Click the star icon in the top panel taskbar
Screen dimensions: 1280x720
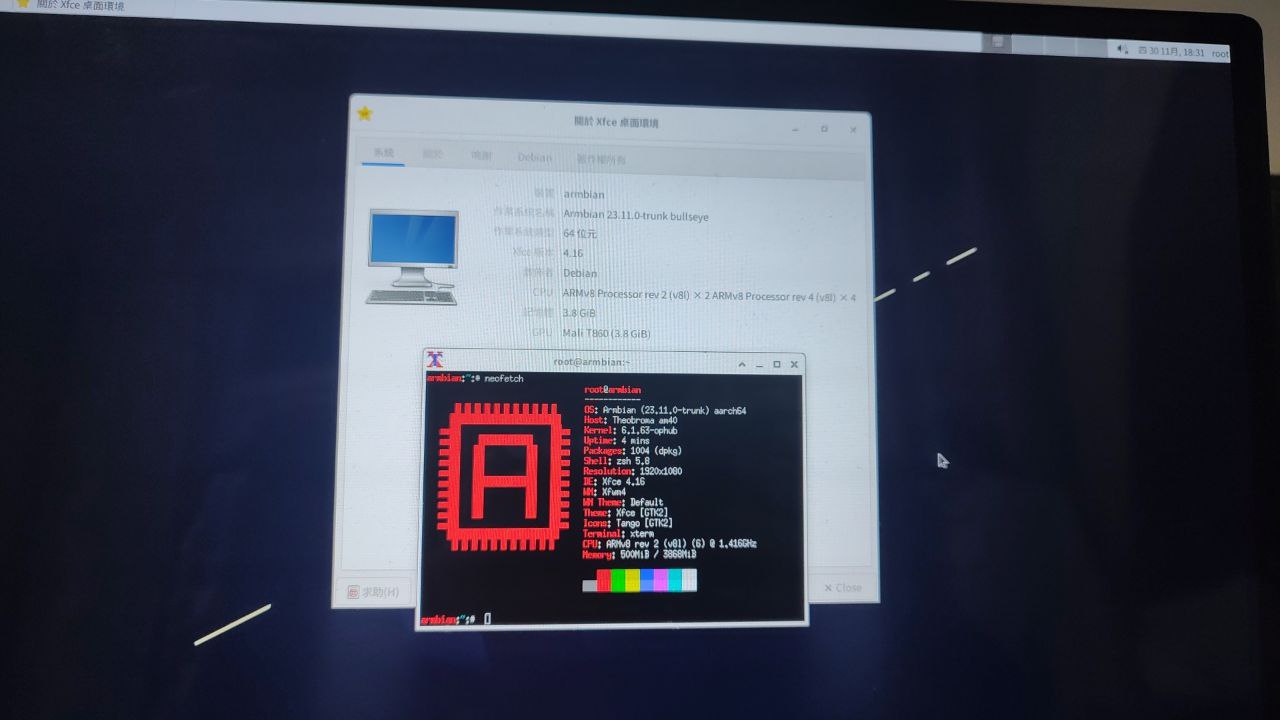[24, 5]
